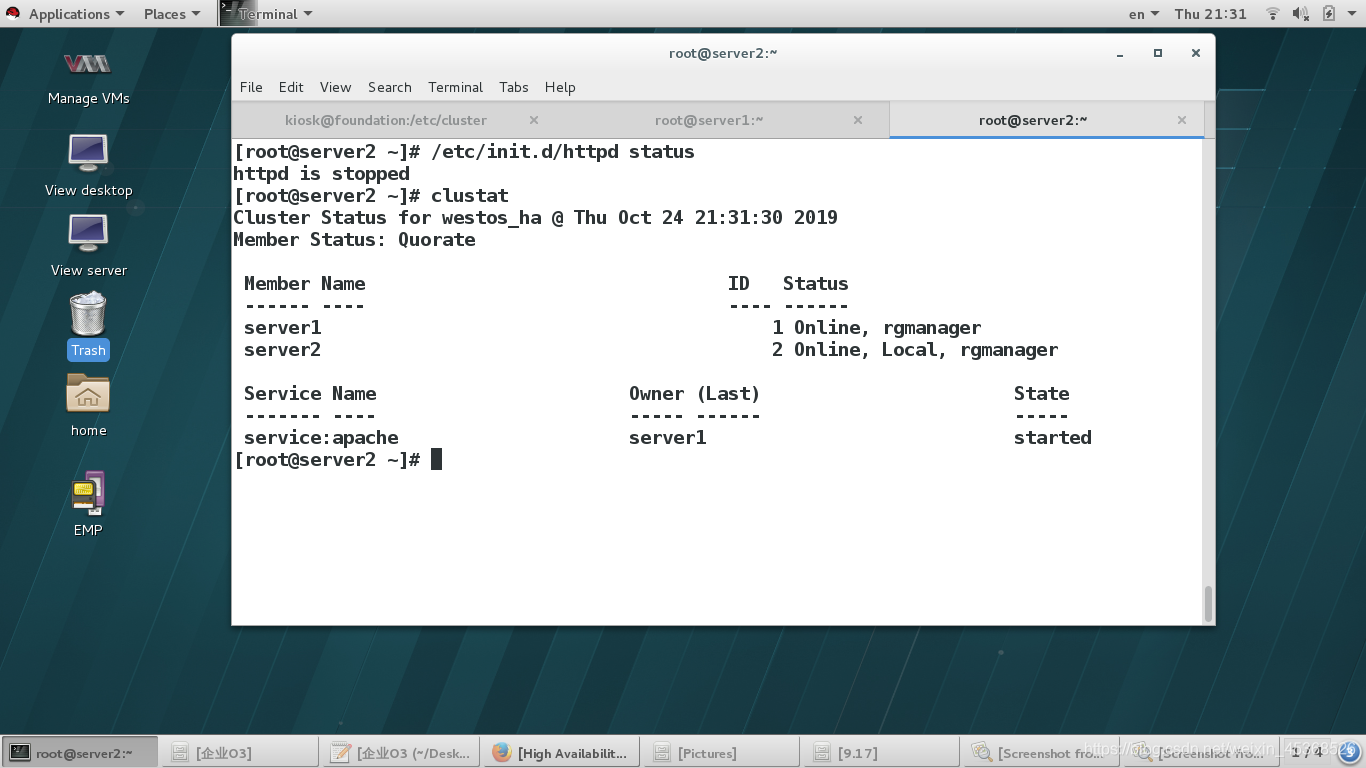The height and width of the screenshot is (768, 1366).
Task: Click the Thu 21:31 clock
Action: [1210, 14]
